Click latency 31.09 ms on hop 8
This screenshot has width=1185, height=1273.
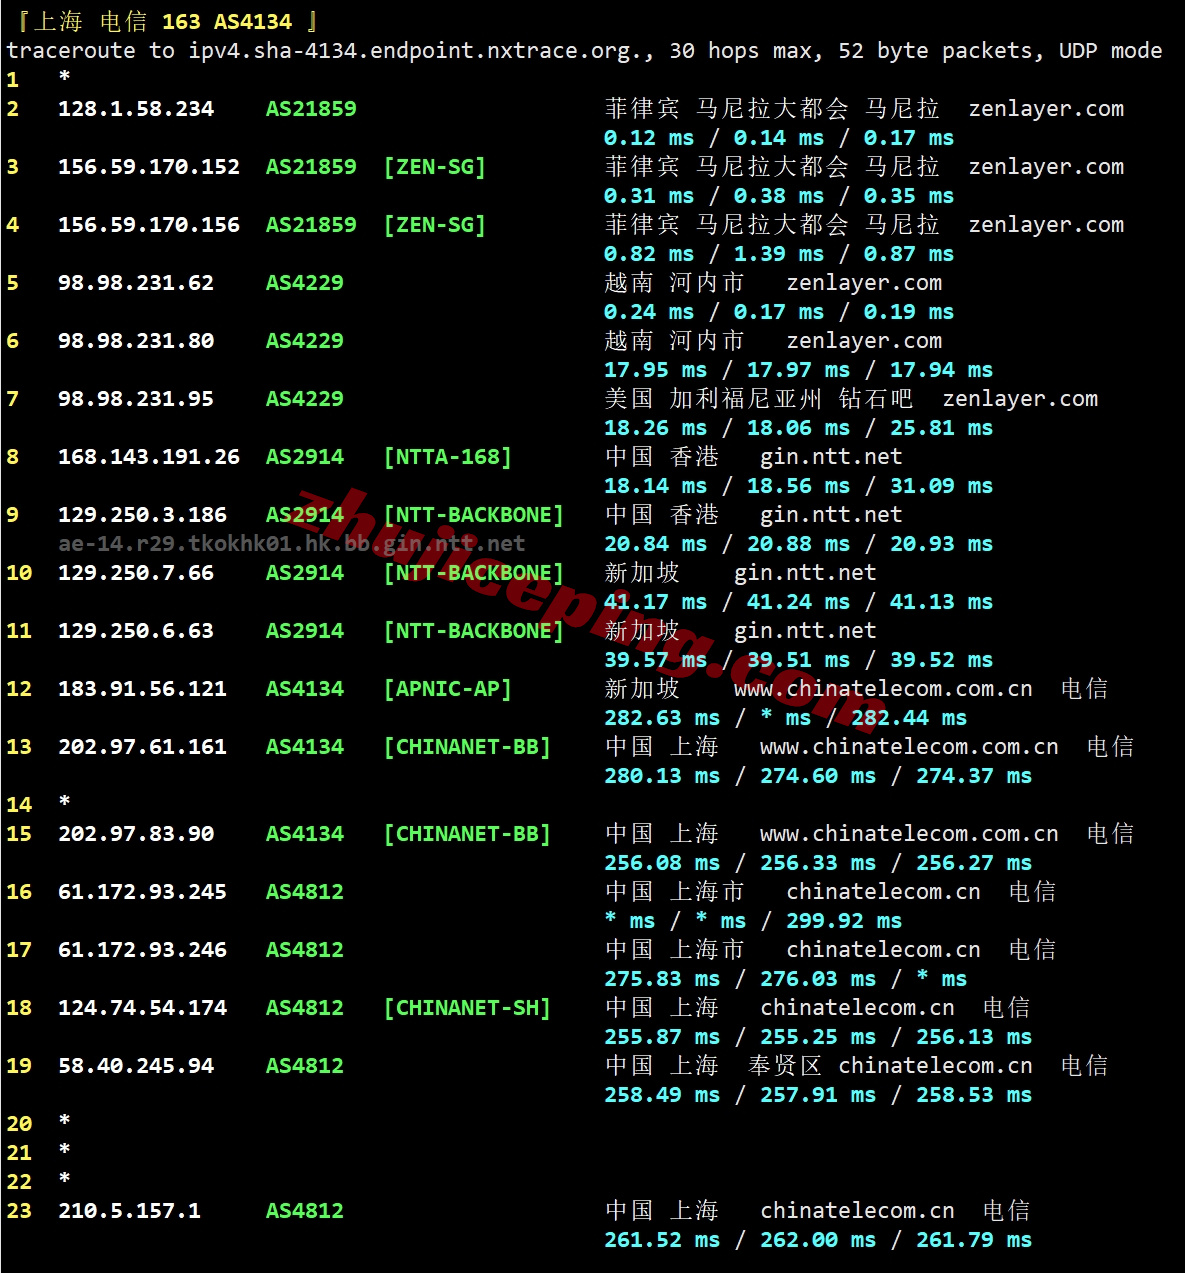point(941,486)
